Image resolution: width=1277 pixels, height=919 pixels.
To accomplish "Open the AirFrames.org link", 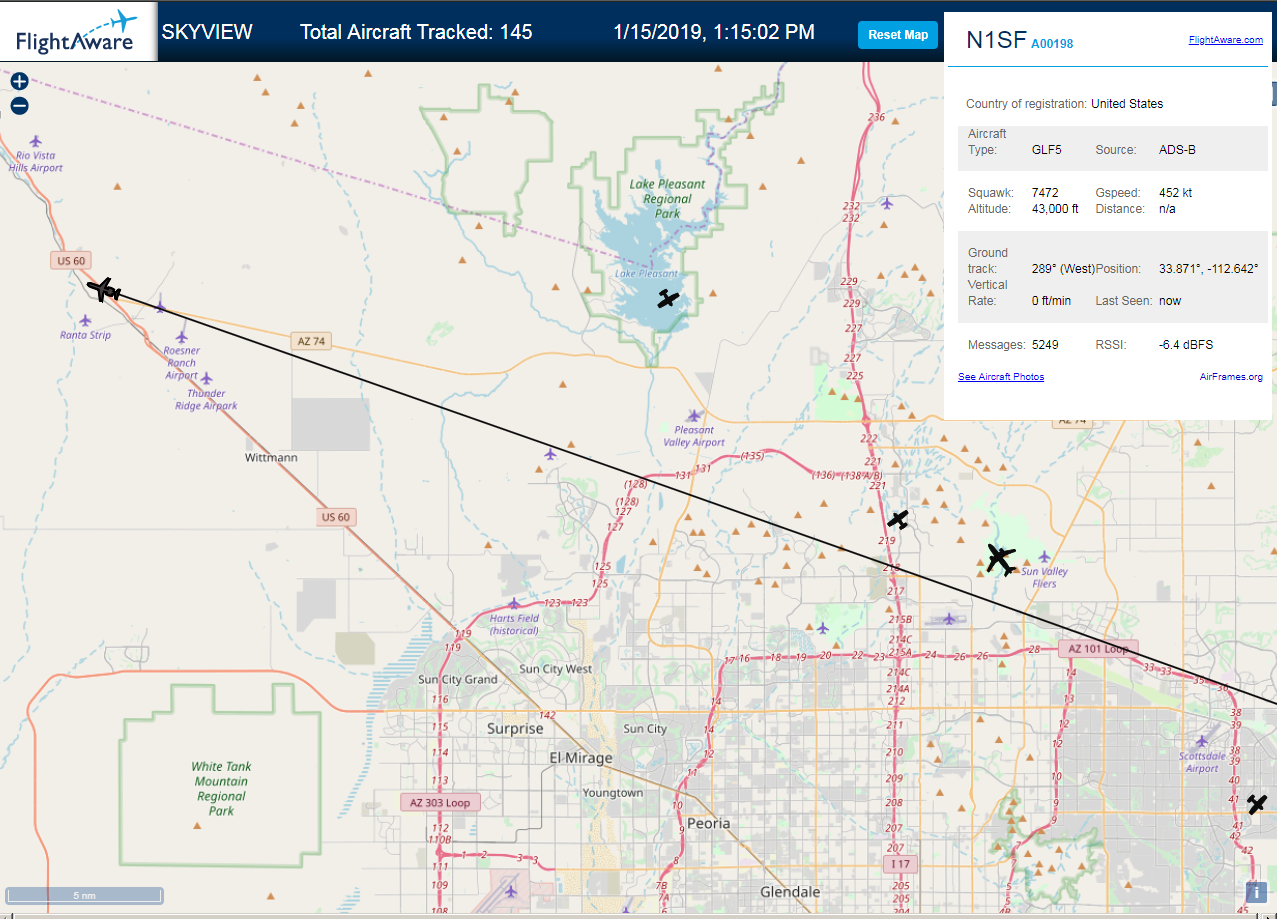I will tap(1231, 377).
